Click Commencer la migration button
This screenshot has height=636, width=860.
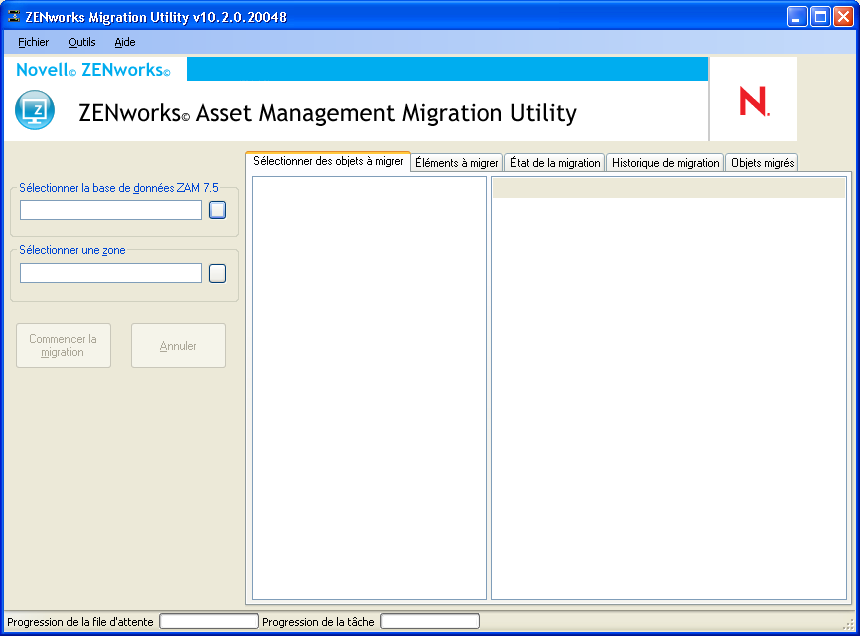(64, 345)
